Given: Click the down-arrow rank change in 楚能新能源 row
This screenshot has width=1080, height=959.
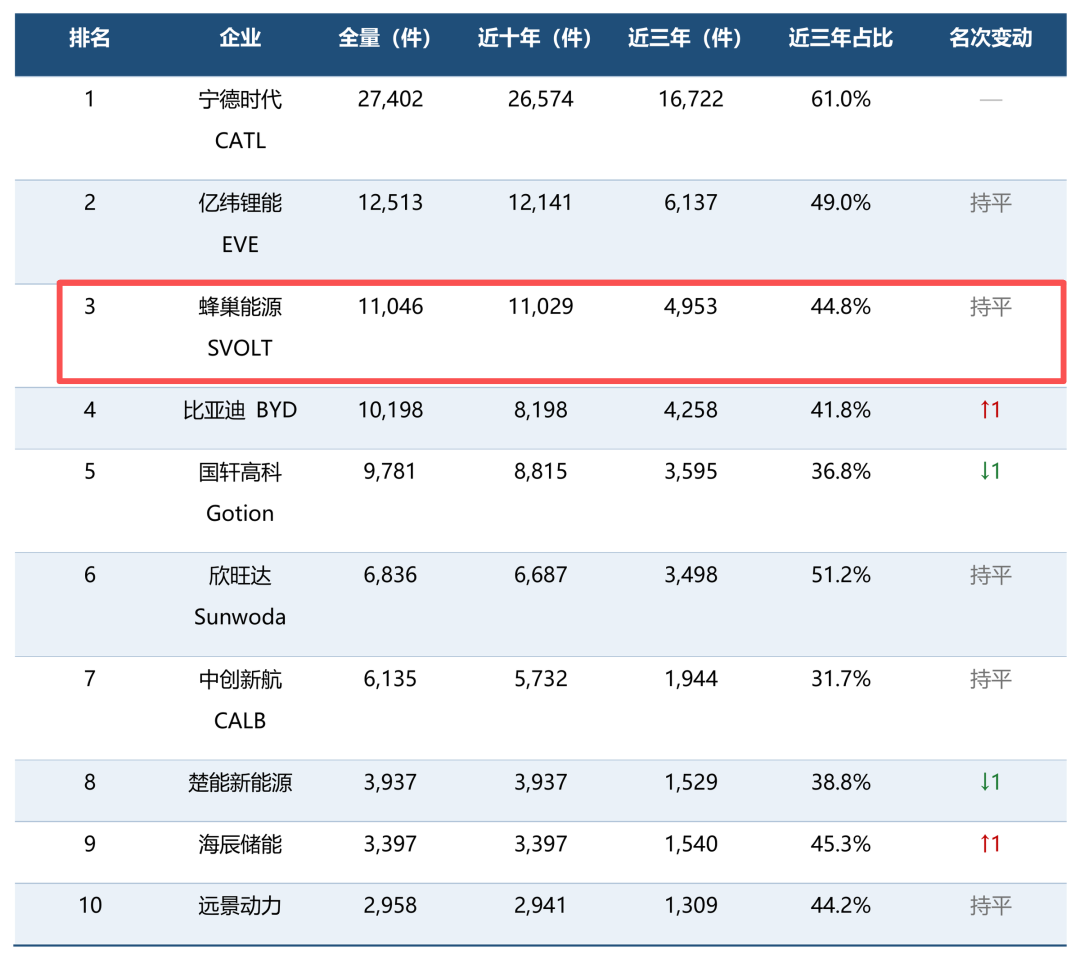Looking at the screenshot, I should tap(990, 782).
